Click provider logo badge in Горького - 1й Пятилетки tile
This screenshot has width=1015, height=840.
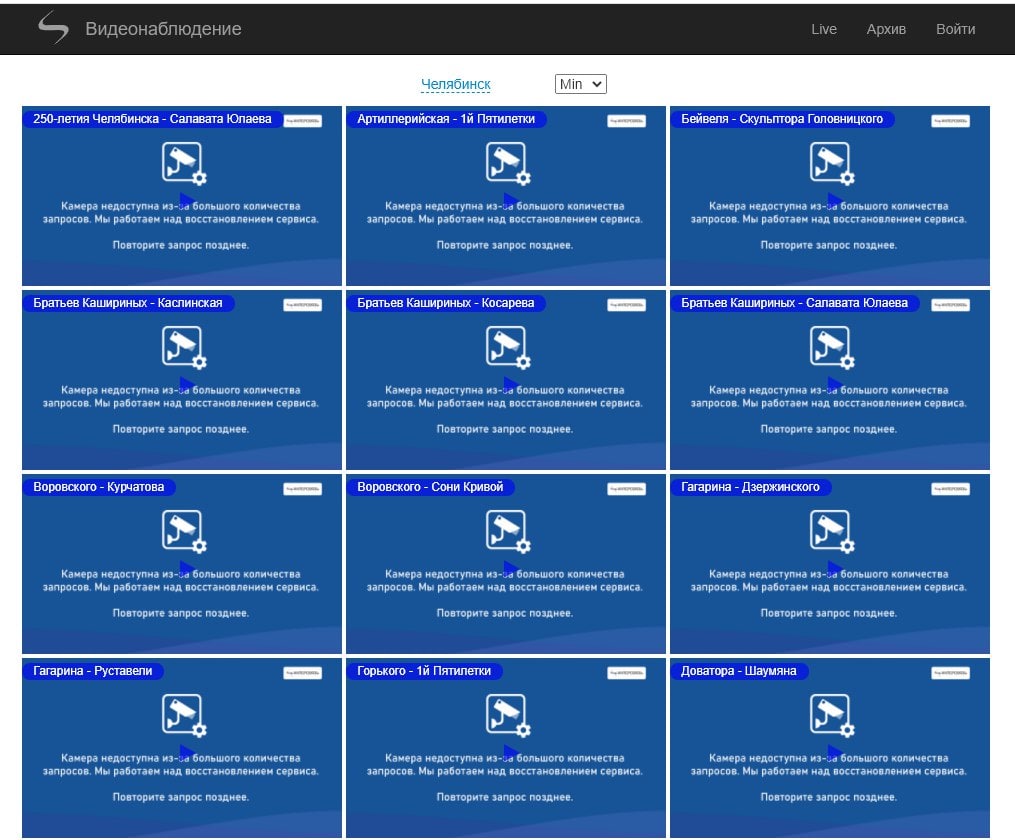(x=627, y=672)
